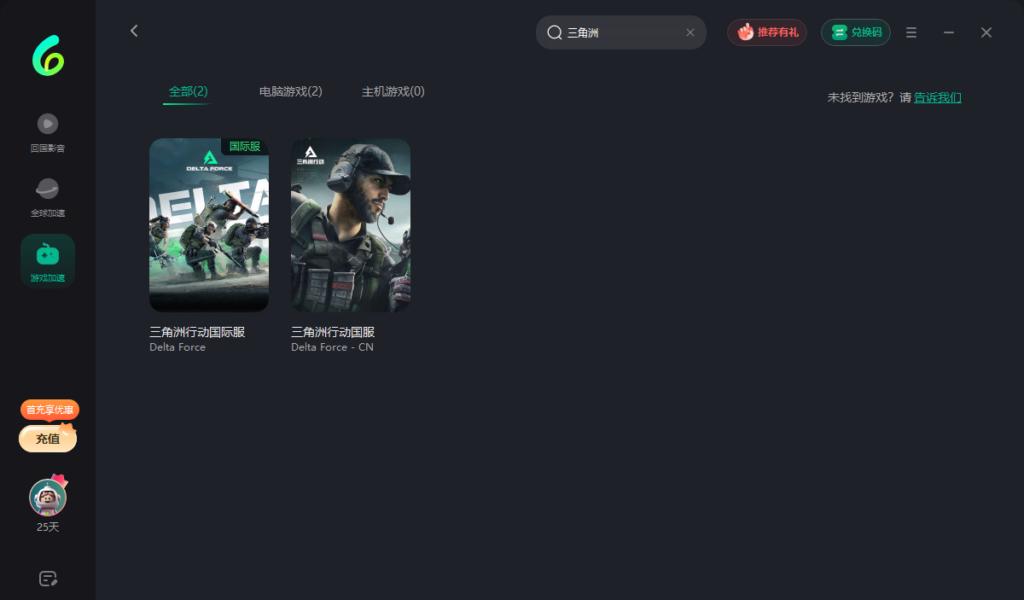The image size is (1024, 600).
Task: Close the accelerator window
Action: pos(986,33)
